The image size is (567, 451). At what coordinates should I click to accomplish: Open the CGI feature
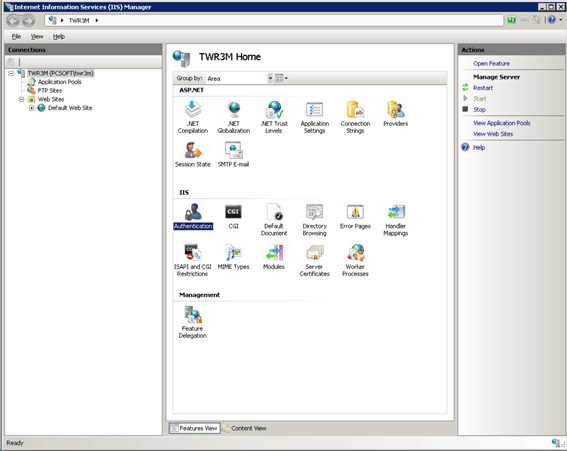click(x=234, y=216)
